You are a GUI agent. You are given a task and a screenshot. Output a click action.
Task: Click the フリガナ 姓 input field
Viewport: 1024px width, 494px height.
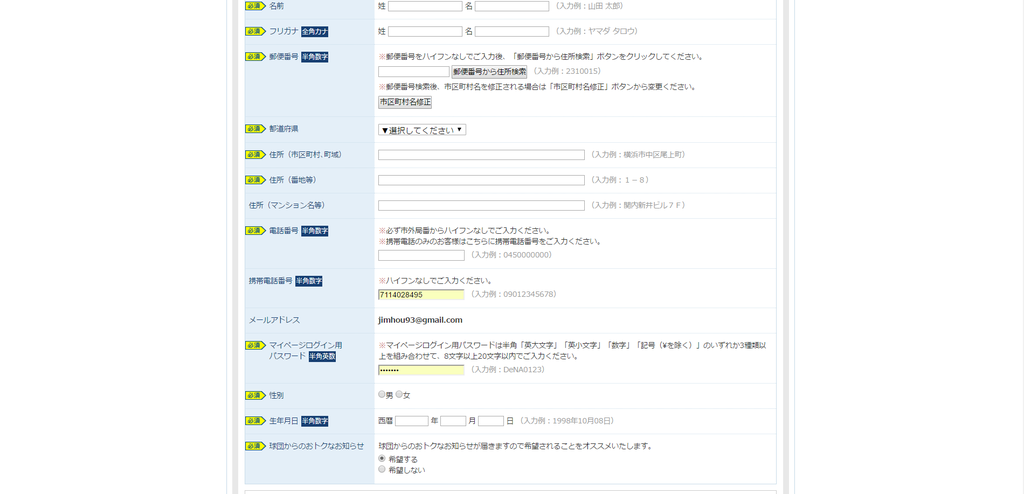tap(425, 31)
